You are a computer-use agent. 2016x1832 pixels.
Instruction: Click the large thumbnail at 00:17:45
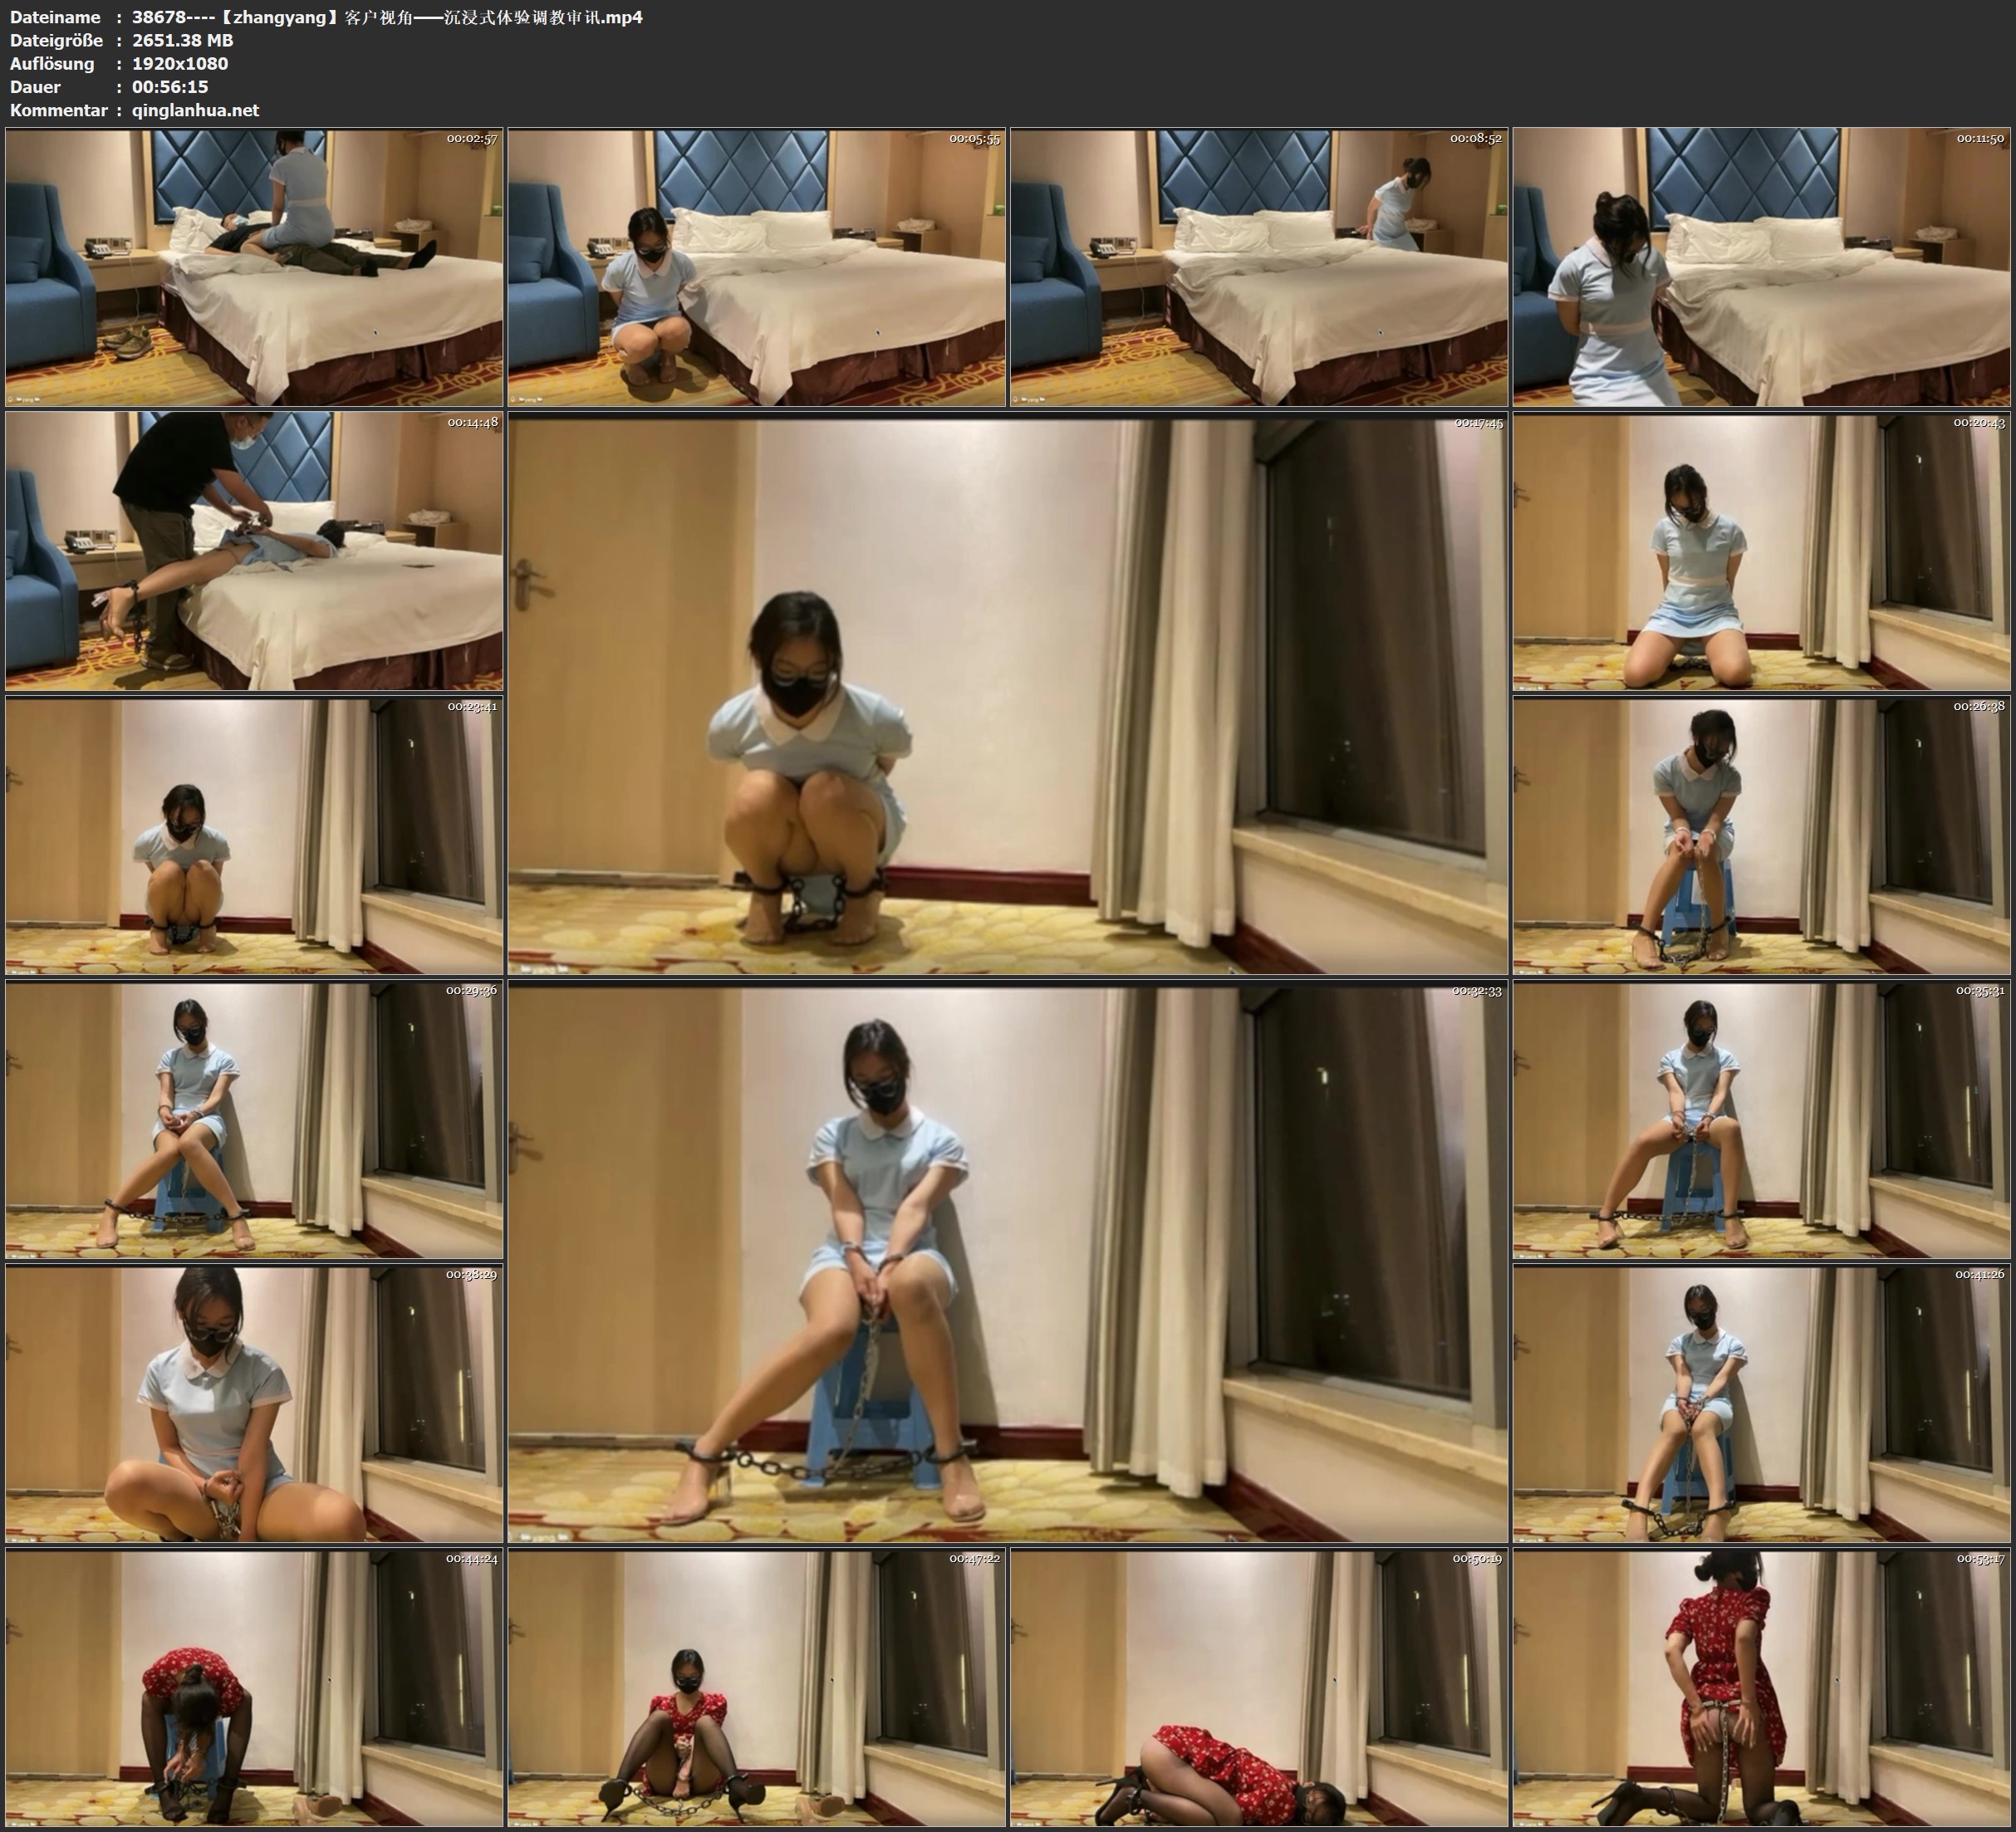[x=1007, y=694]
